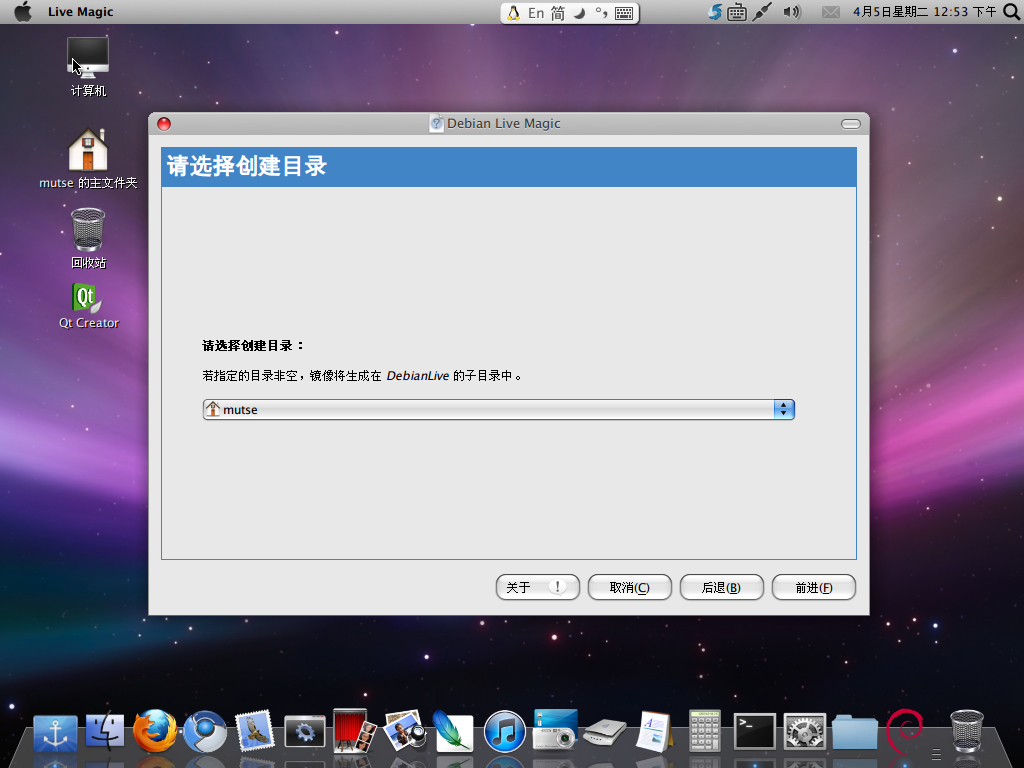Screen dimensions: 1024x768
Task: Open the camera image capture dock icon
Action: point(555,729)
